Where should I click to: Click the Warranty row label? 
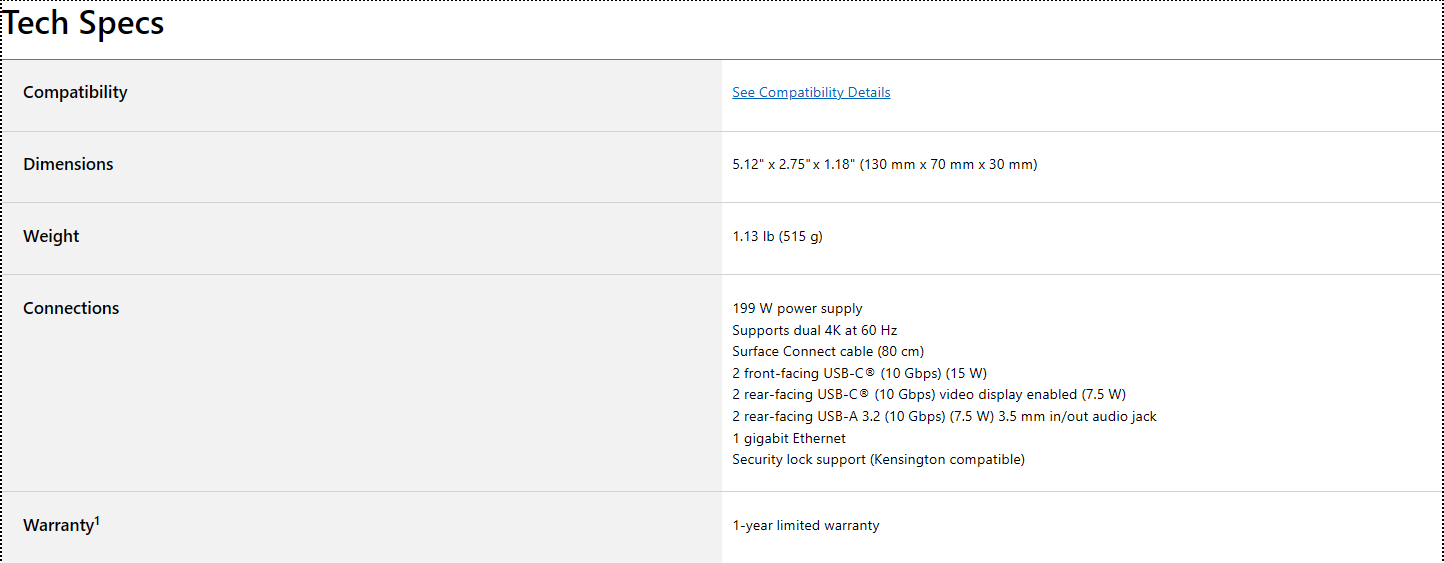[x=58, y=526]
